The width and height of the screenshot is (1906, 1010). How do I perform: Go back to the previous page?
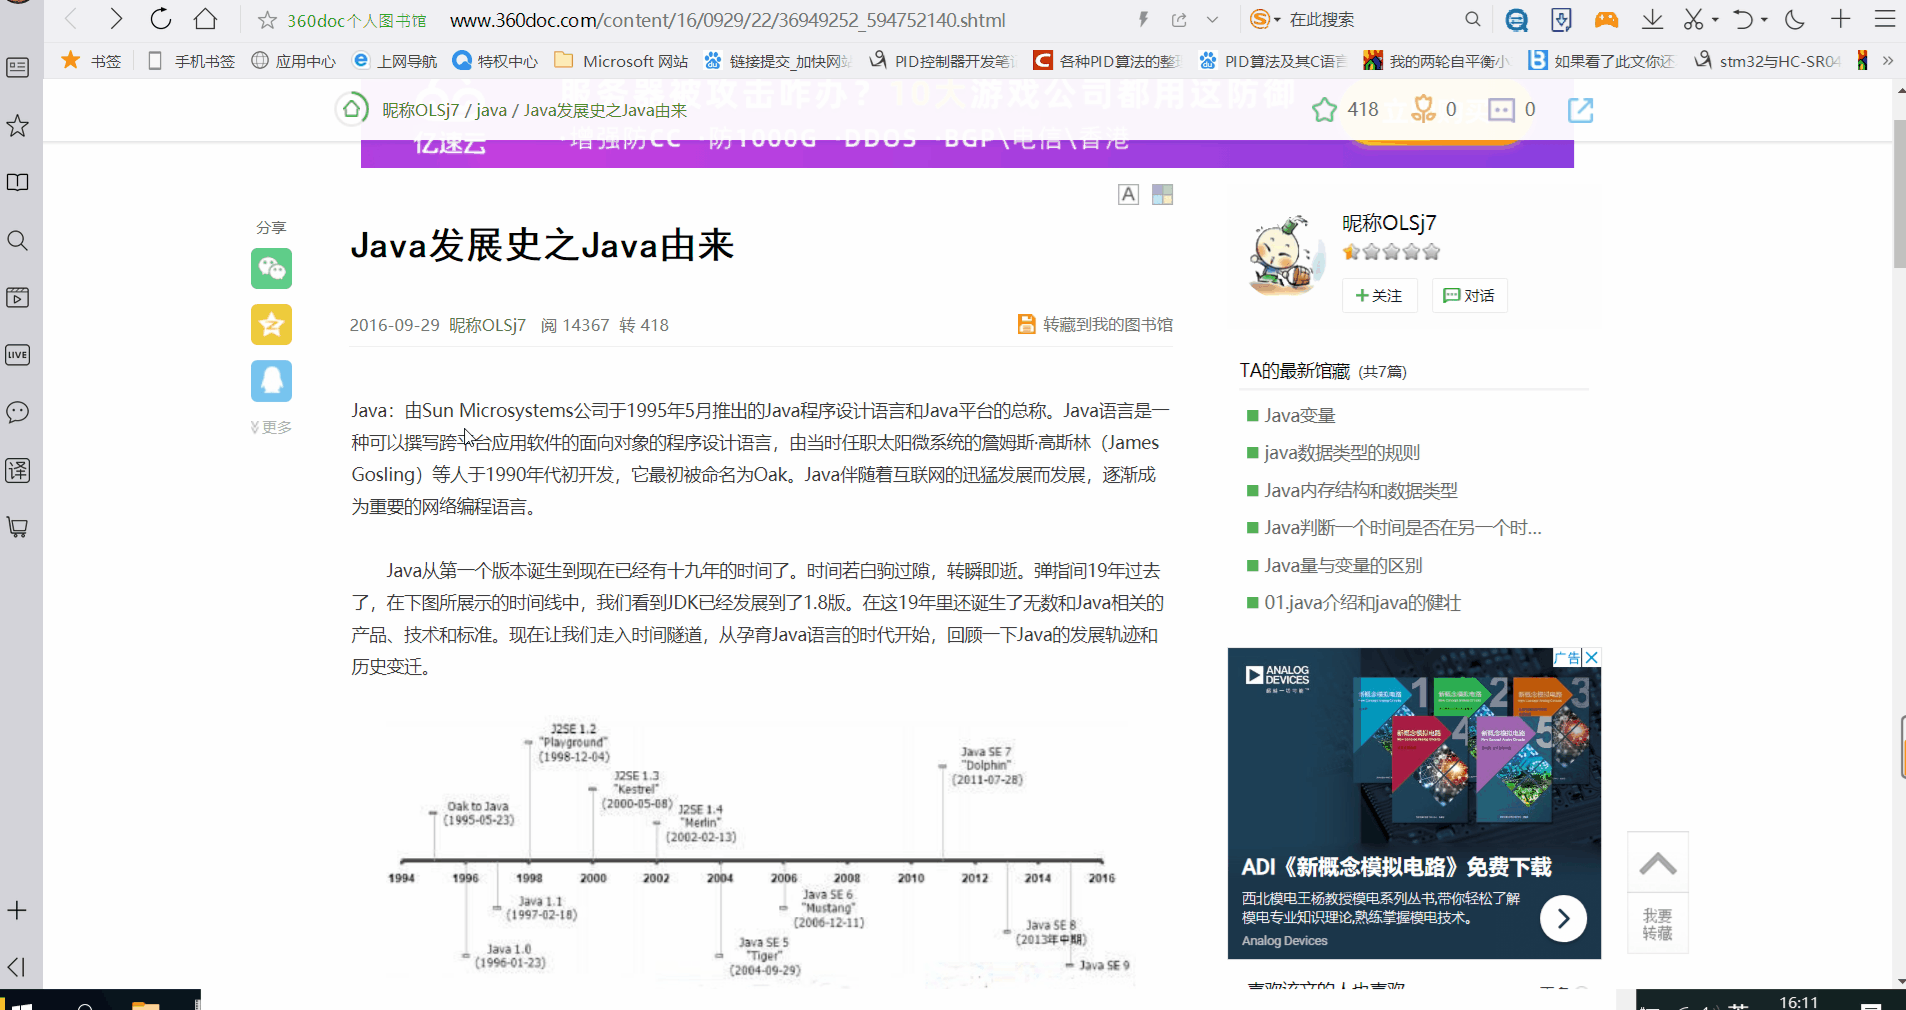(x=71, y=19)
